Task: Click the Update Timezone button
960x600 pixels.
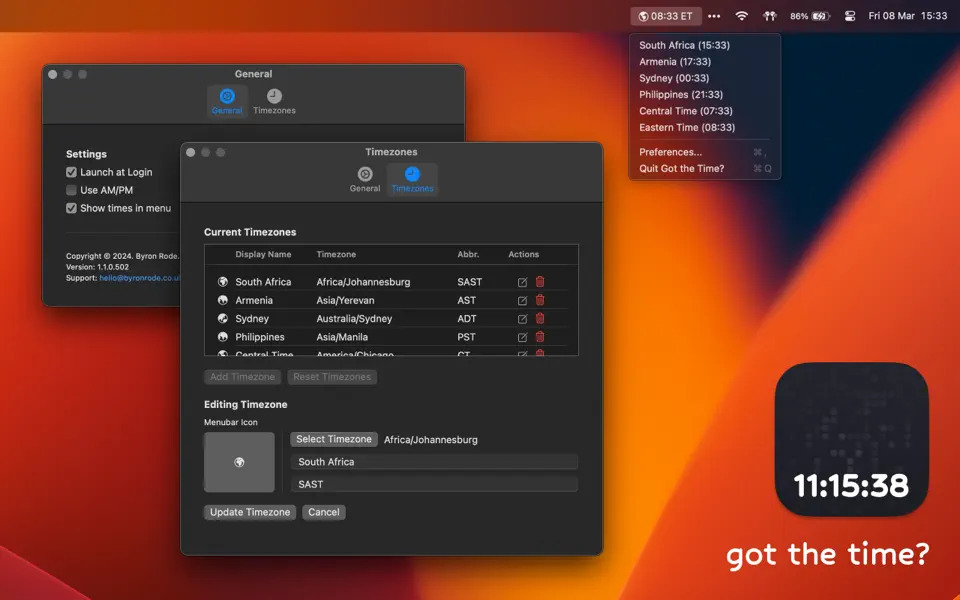Action: pos(250,512)
